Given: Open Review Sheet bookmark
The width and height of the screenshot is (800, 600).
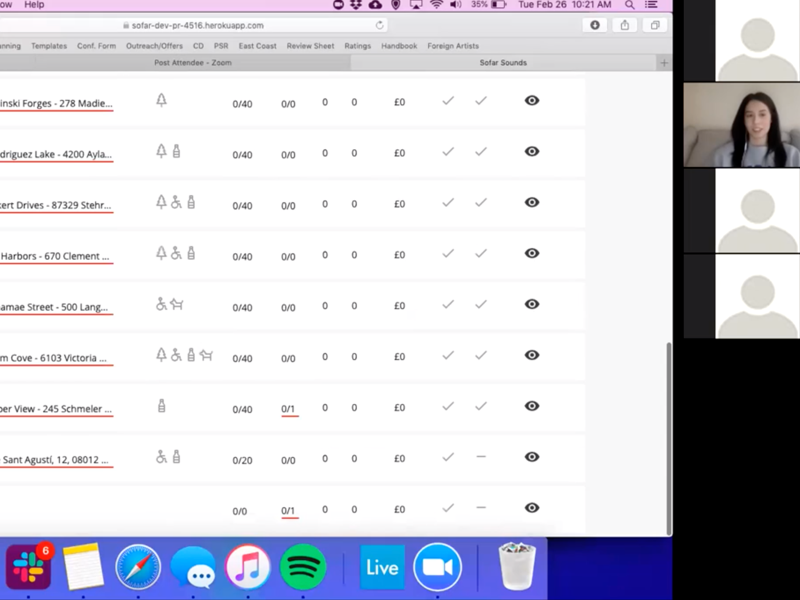Looking at the screenshot, I should point(310,46).
